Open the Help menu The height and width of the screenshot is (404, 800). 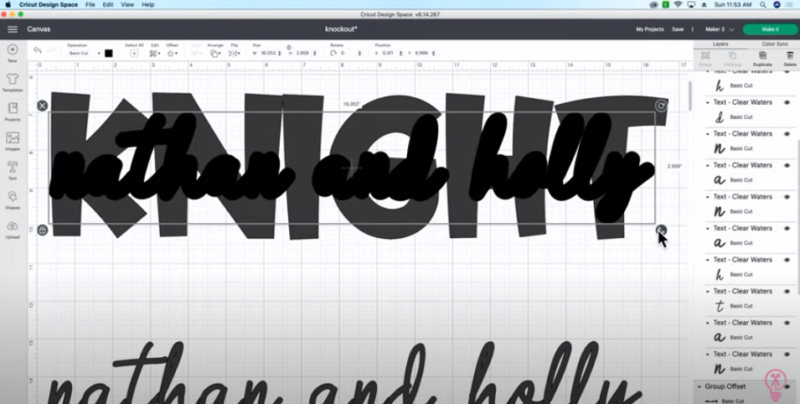[x=148, y=5]
